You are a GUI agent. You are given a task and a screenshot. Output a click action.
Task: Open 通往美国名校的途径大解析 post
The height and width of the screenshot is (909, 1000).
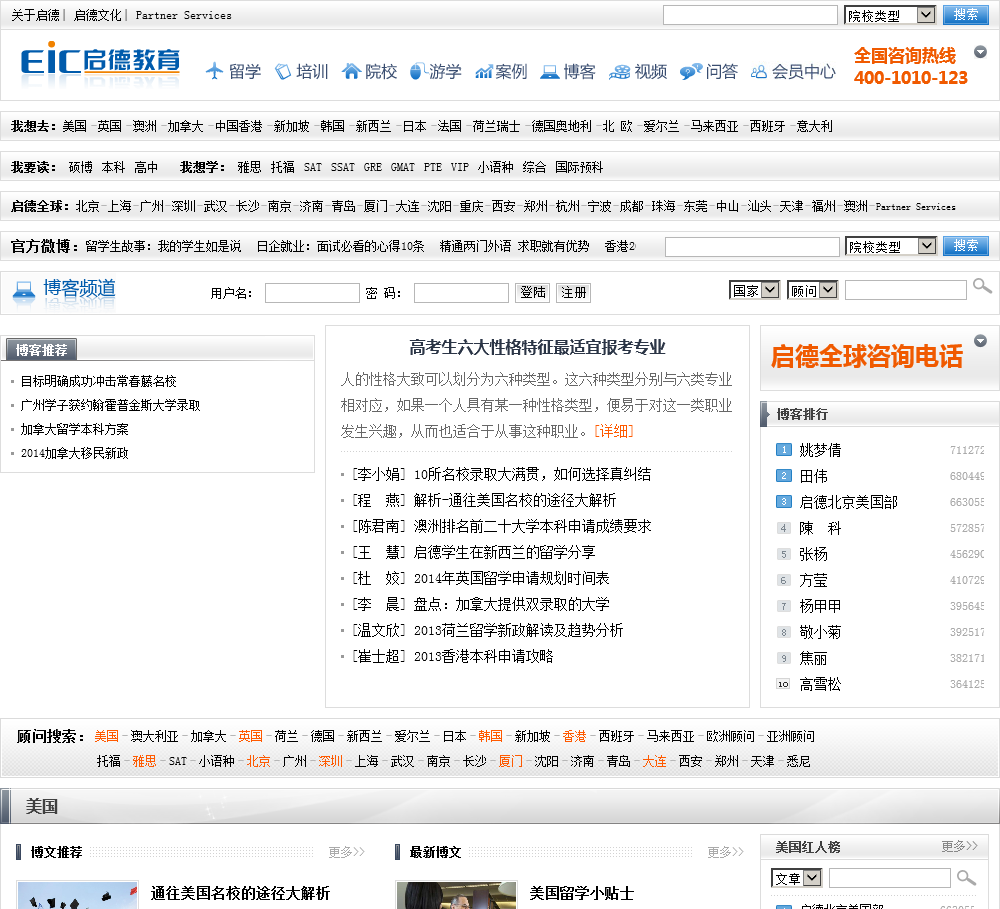(x=240, y=893)
